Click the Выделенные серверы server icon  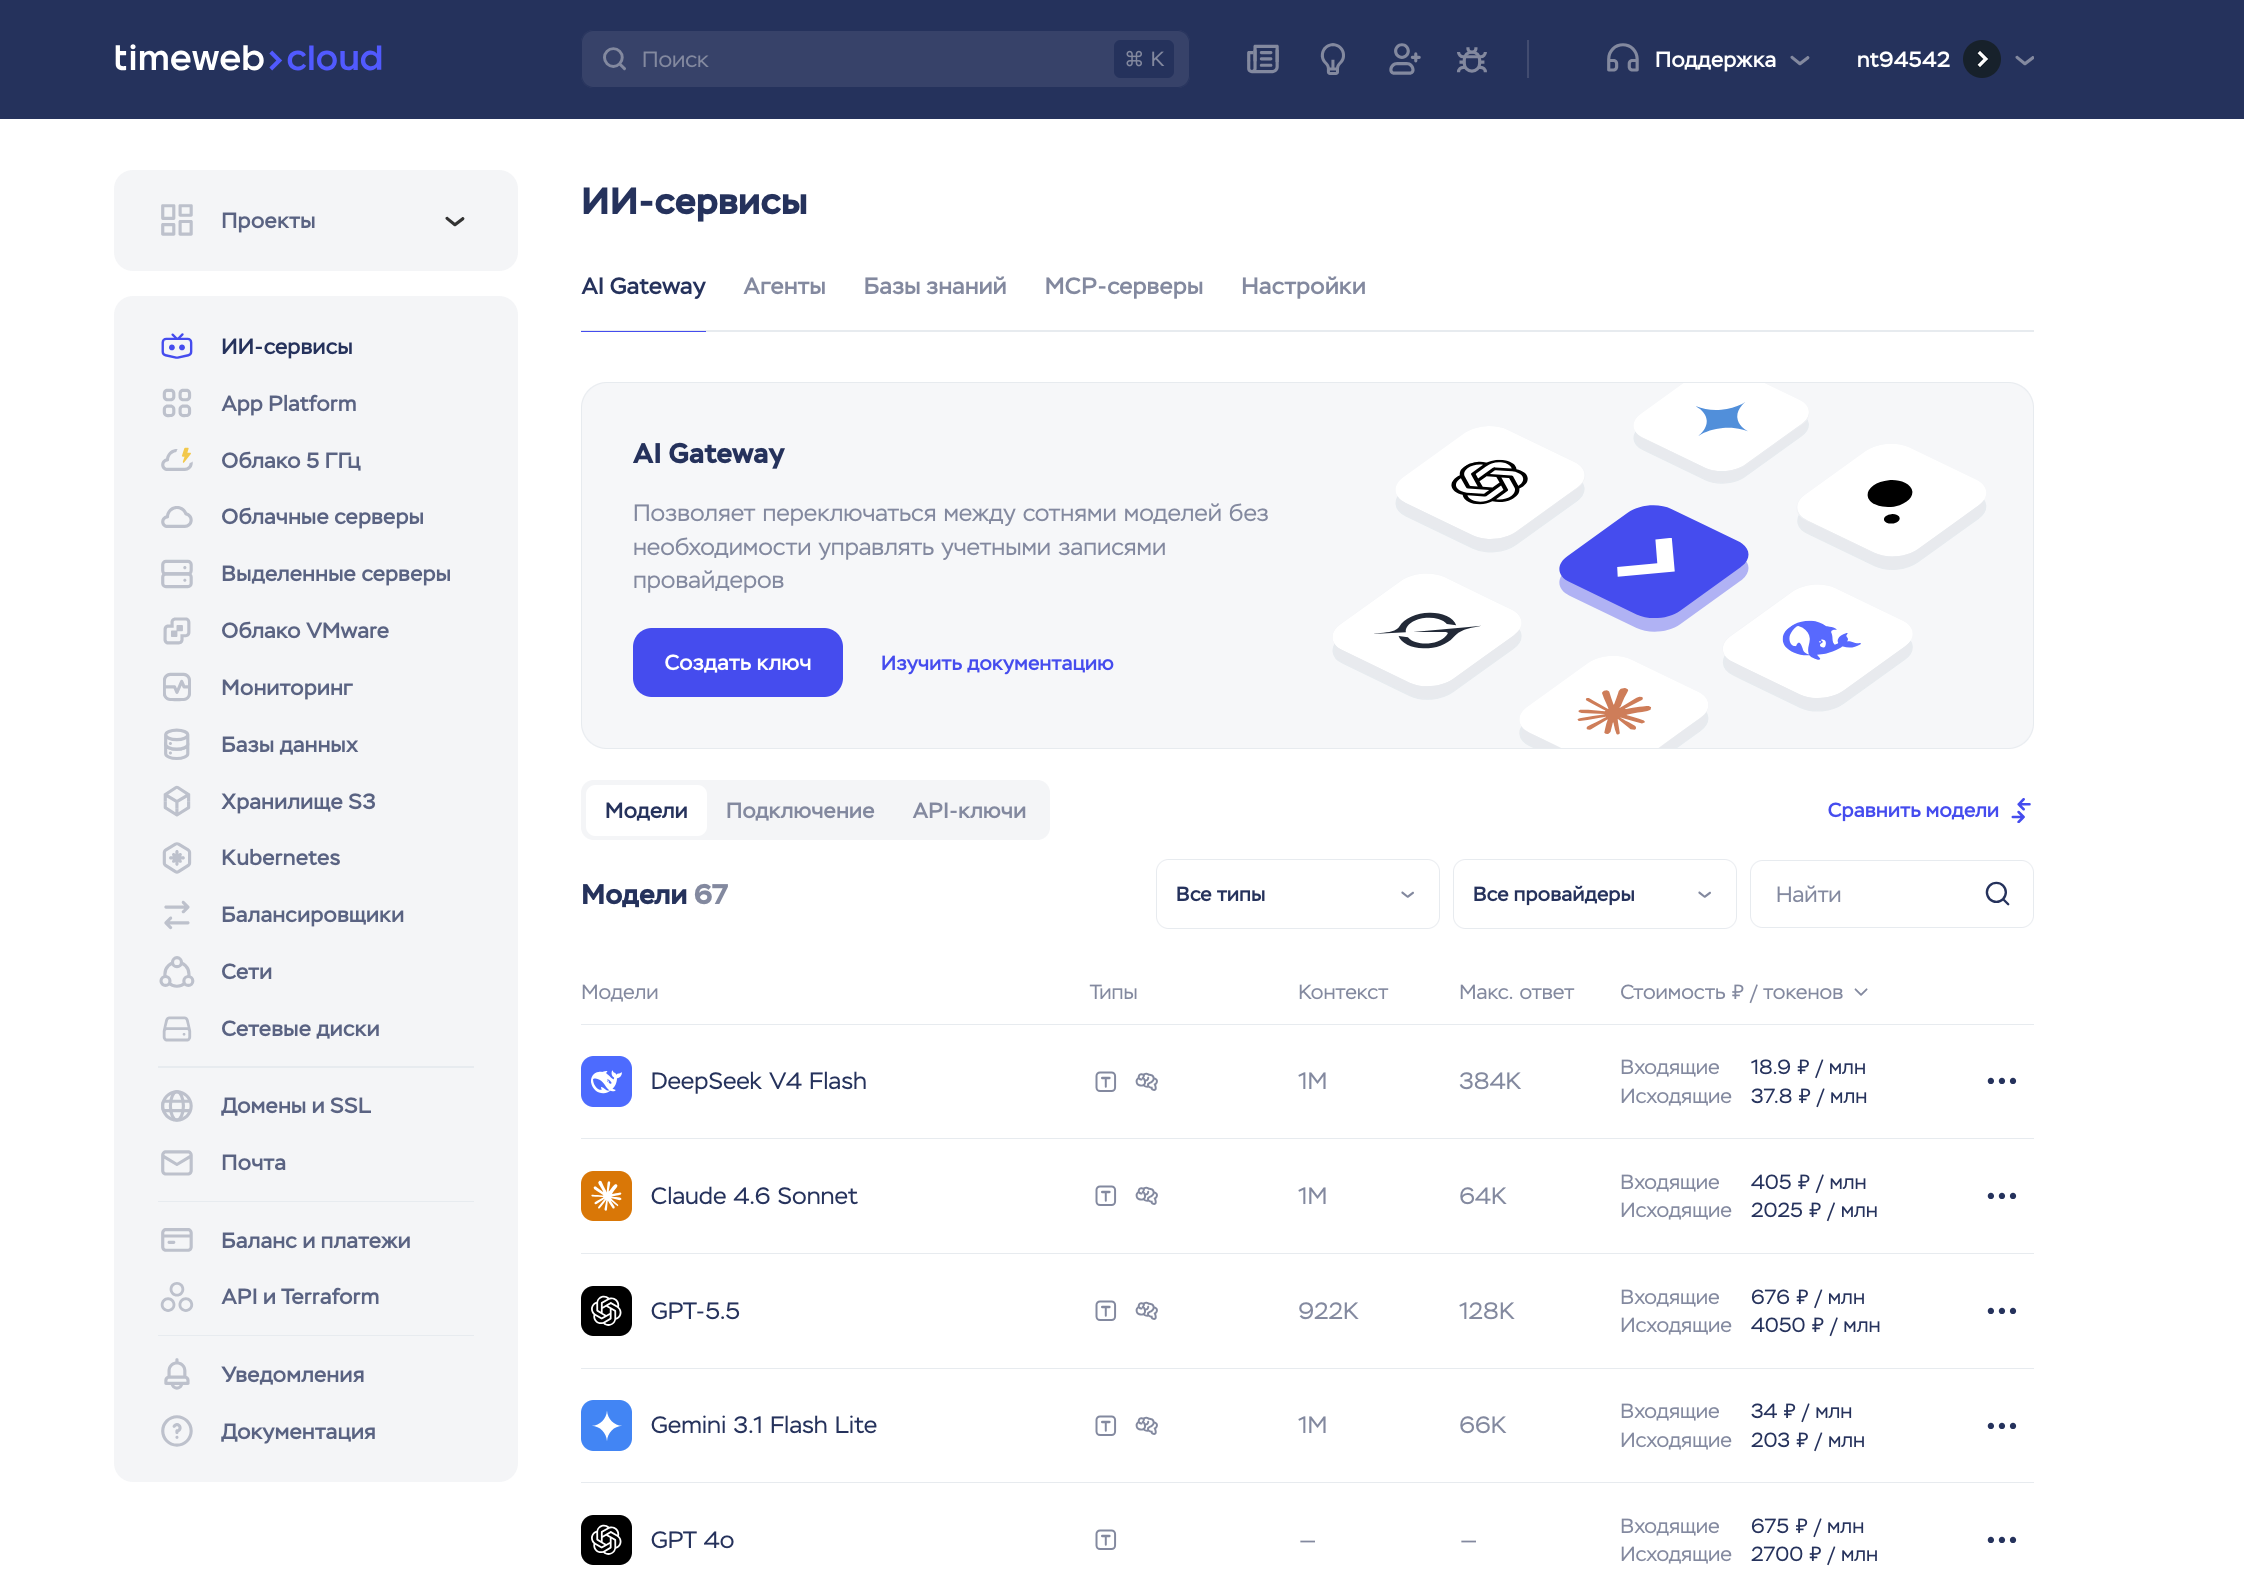177,574
